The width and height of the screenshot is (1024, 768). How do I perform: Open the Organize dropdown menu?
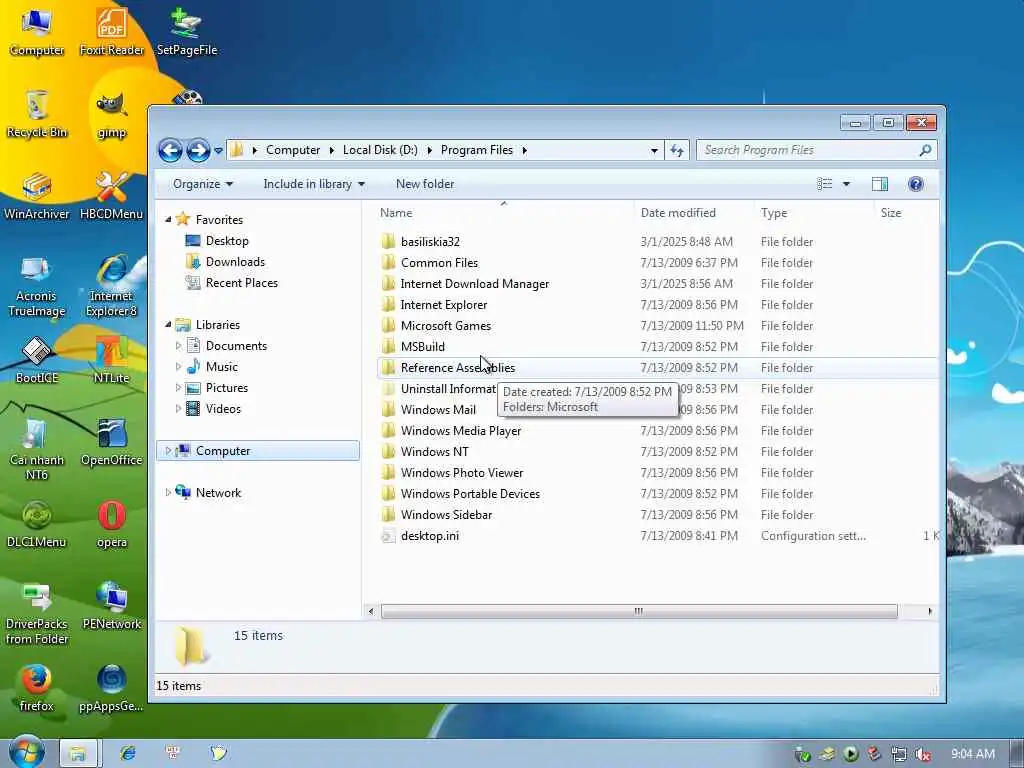(x=203, y=184)
